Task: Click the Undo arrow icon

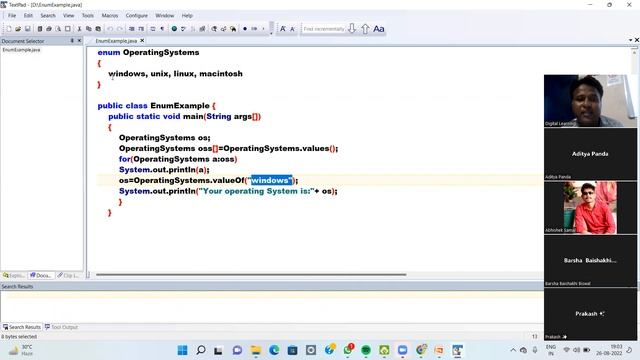Action: (110, 29)
